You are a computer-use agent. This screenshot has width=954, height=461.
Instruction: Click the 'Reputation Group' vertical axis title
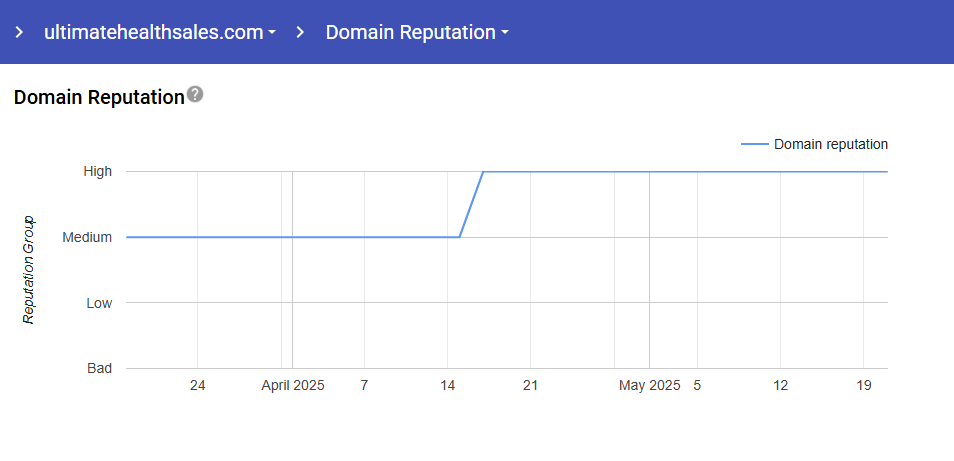pyautogui.click(x=29, y=269)
